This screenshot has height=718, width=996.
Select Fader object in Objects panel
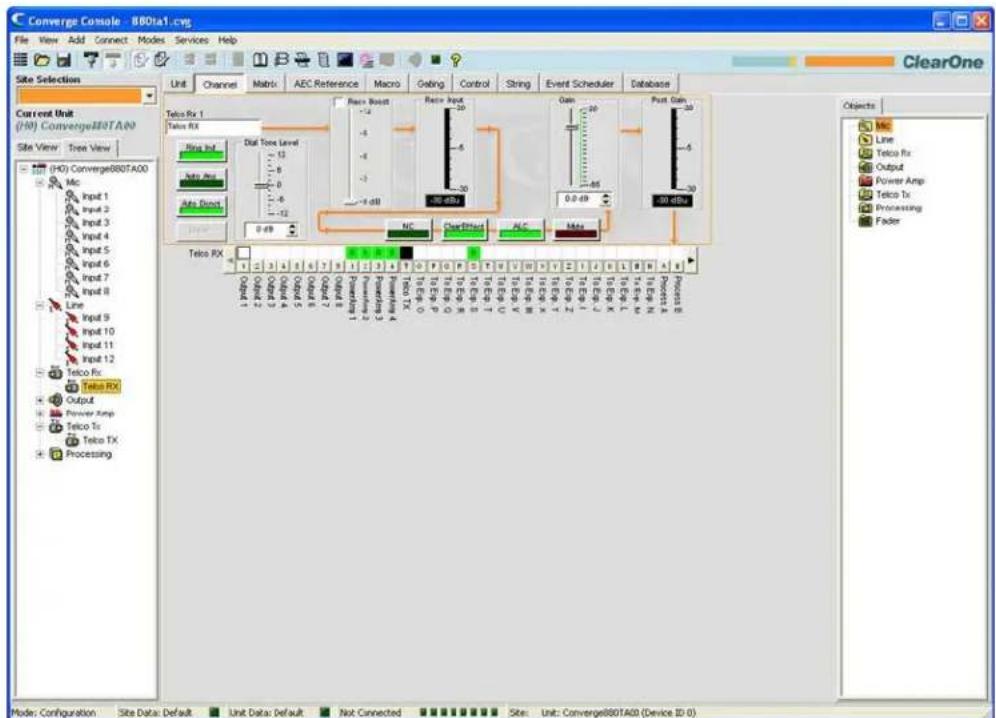(880, 221)
